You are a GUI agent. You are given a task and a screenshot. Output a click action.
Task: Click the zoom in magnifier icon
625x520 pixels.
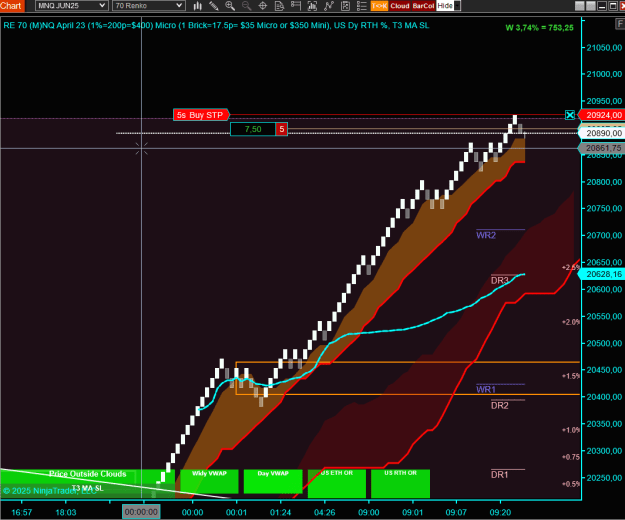tap(230, 6)
